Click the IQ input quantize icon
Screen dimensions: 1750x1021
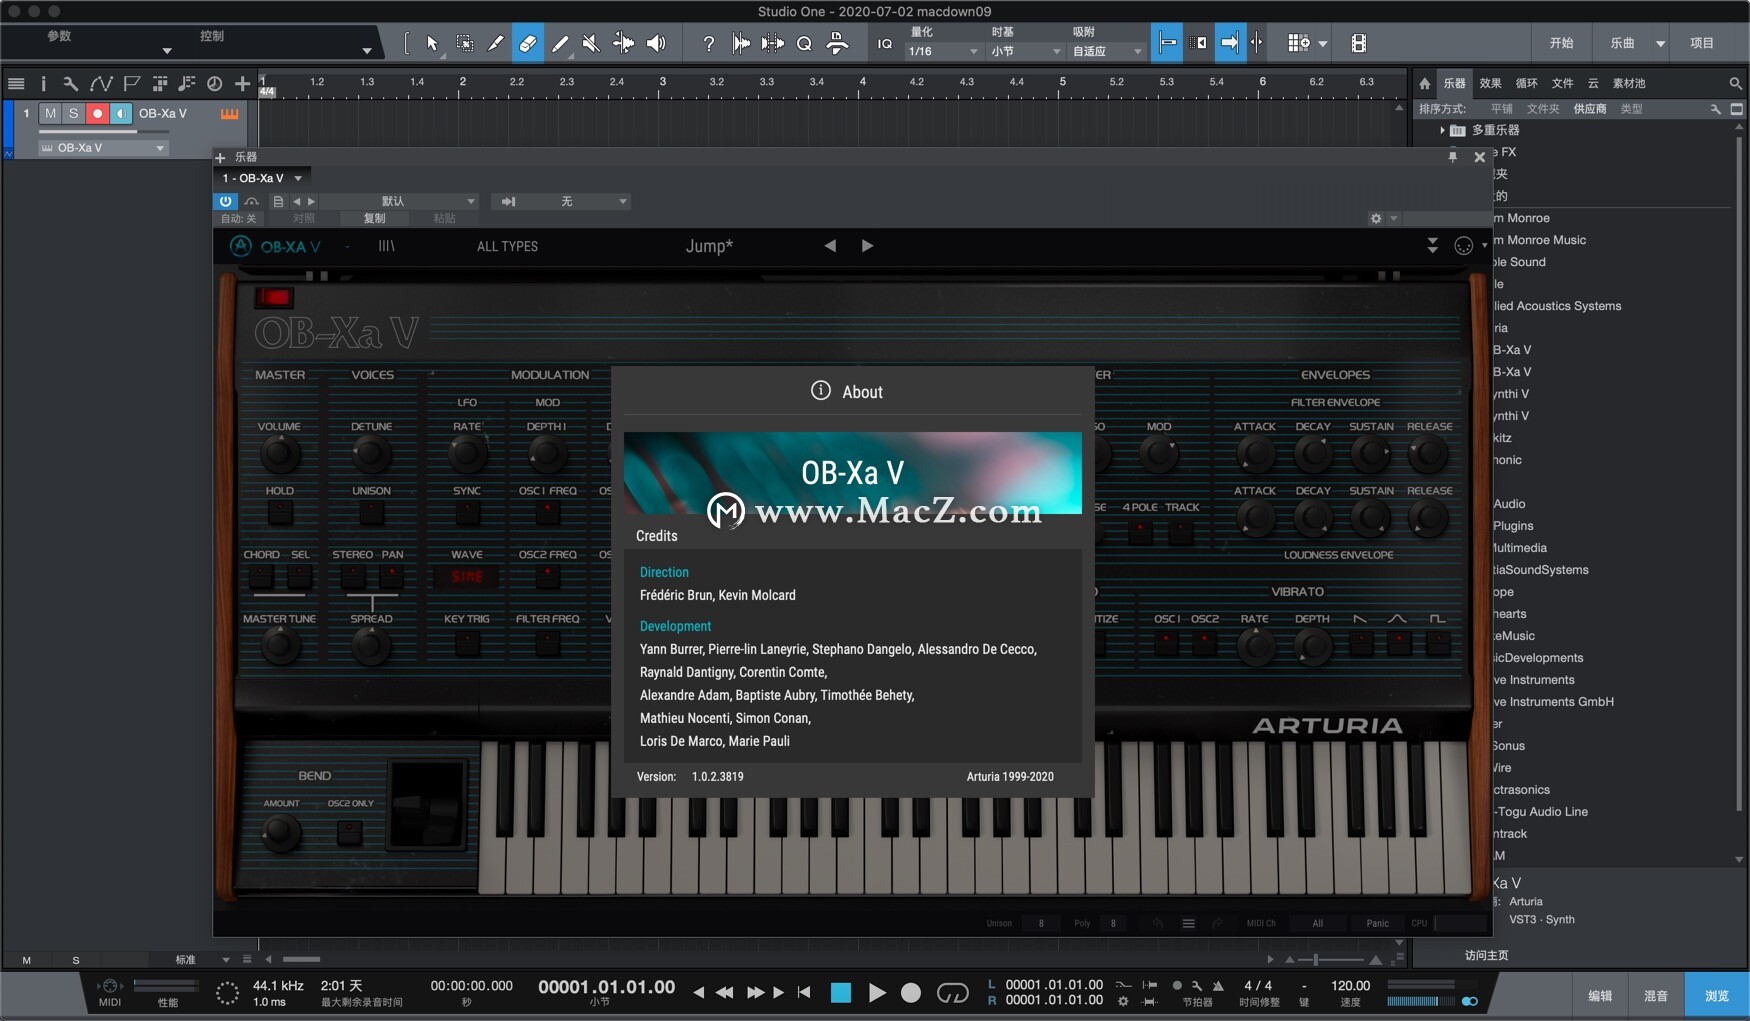point(884,44)
